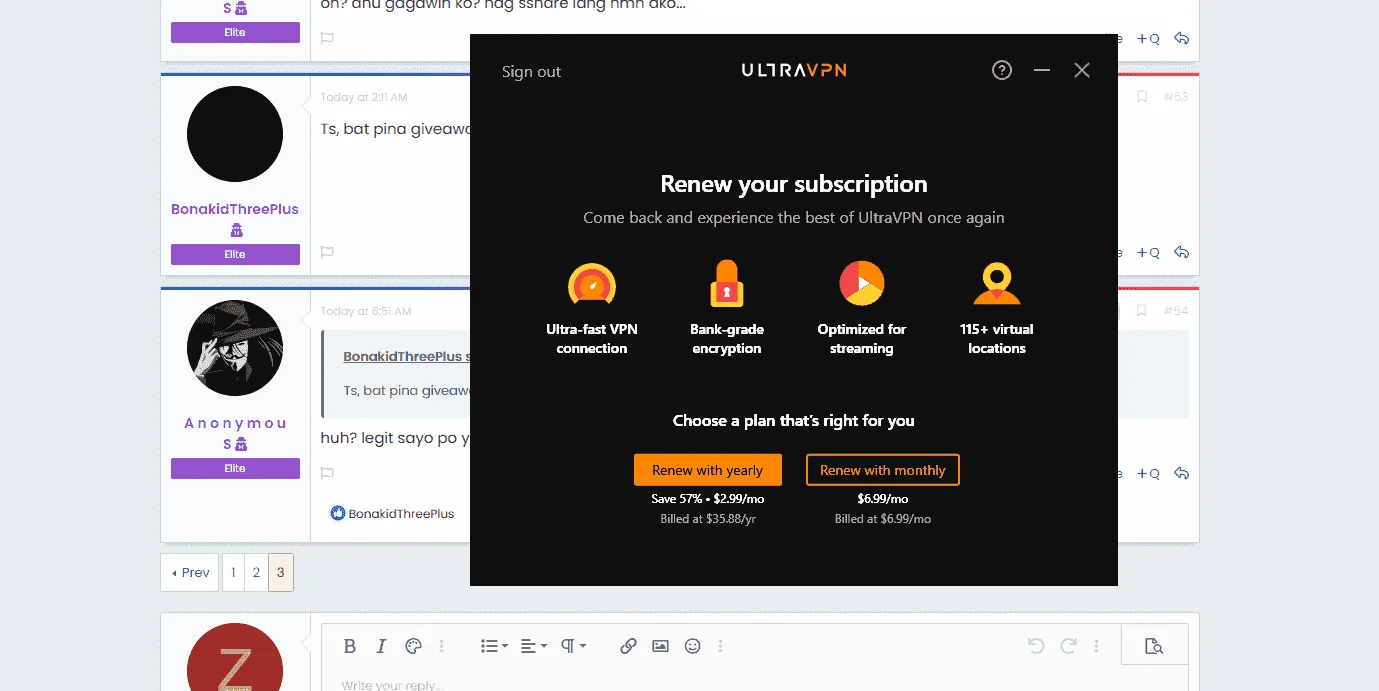Minimize the UltraVPN window

[1042, 70]
